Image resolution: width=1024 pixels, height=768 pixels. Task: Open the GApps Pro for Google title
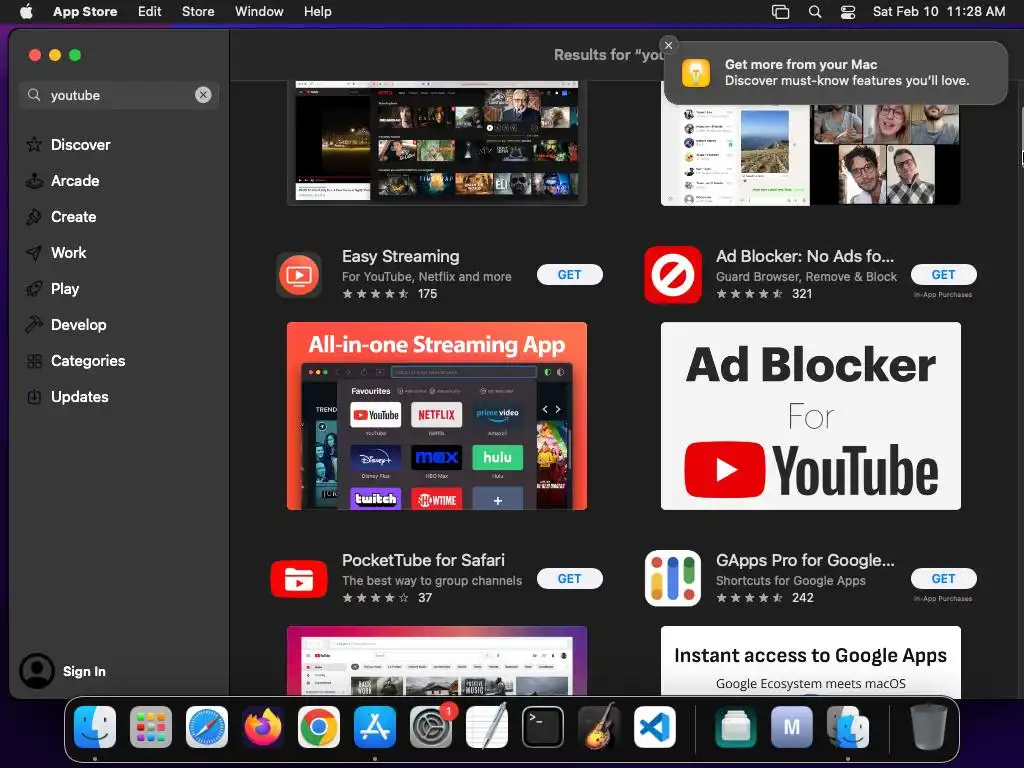[x=805, y=560]
